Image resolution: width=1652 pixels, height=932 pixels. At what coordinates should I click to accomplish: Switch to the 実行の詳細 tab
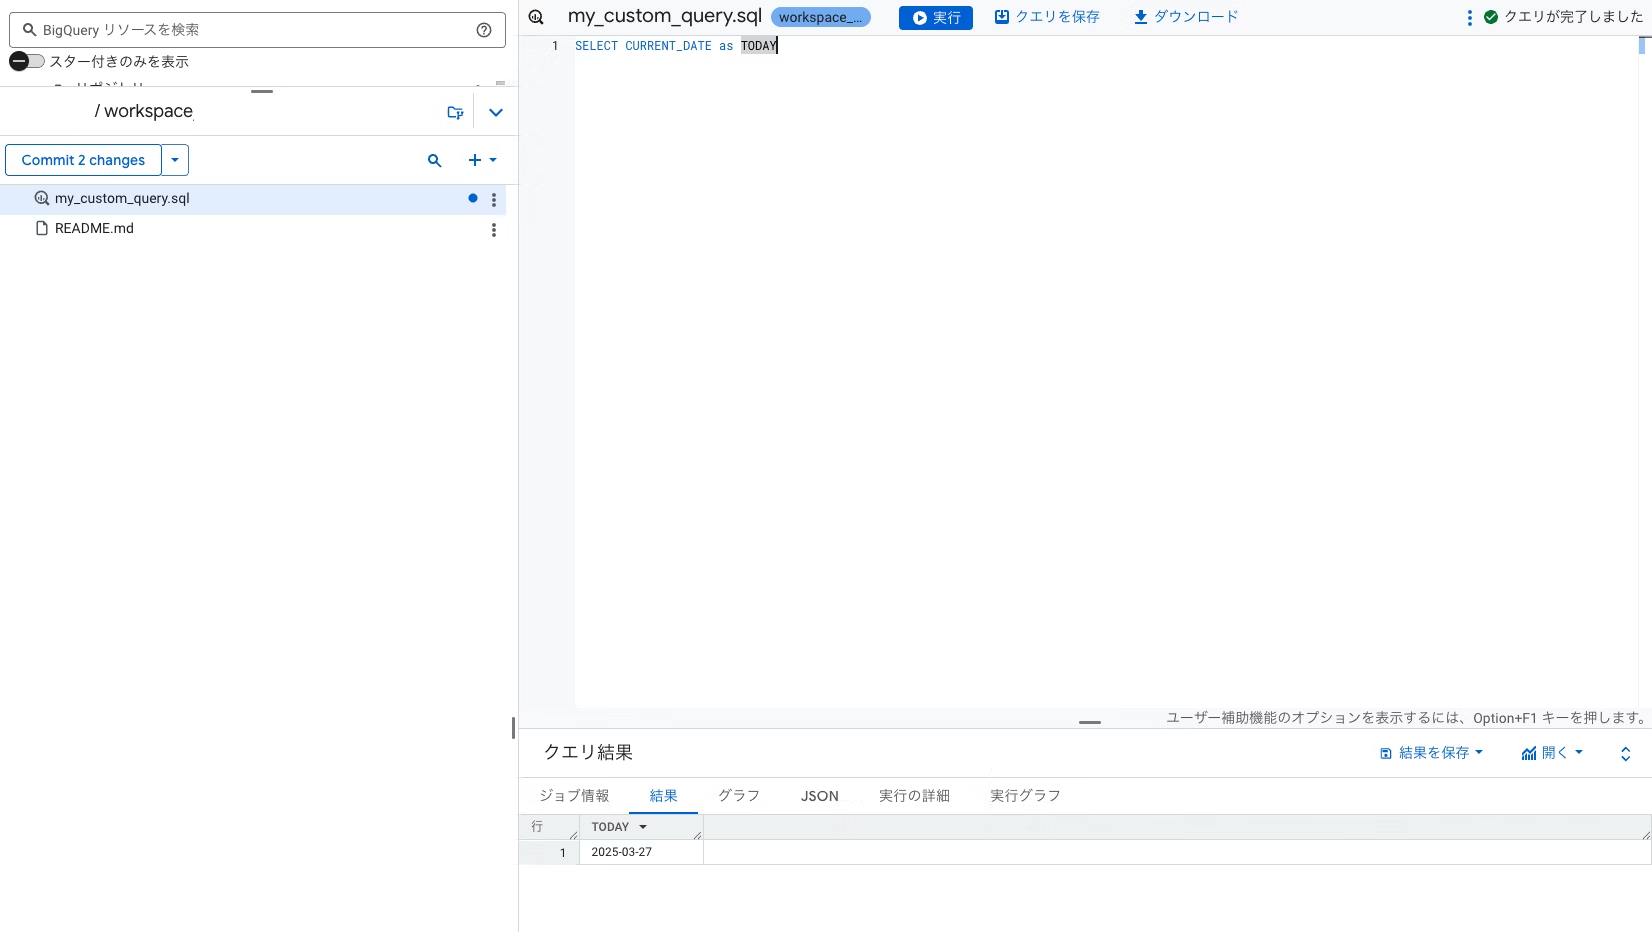click(x=914, y=796)
